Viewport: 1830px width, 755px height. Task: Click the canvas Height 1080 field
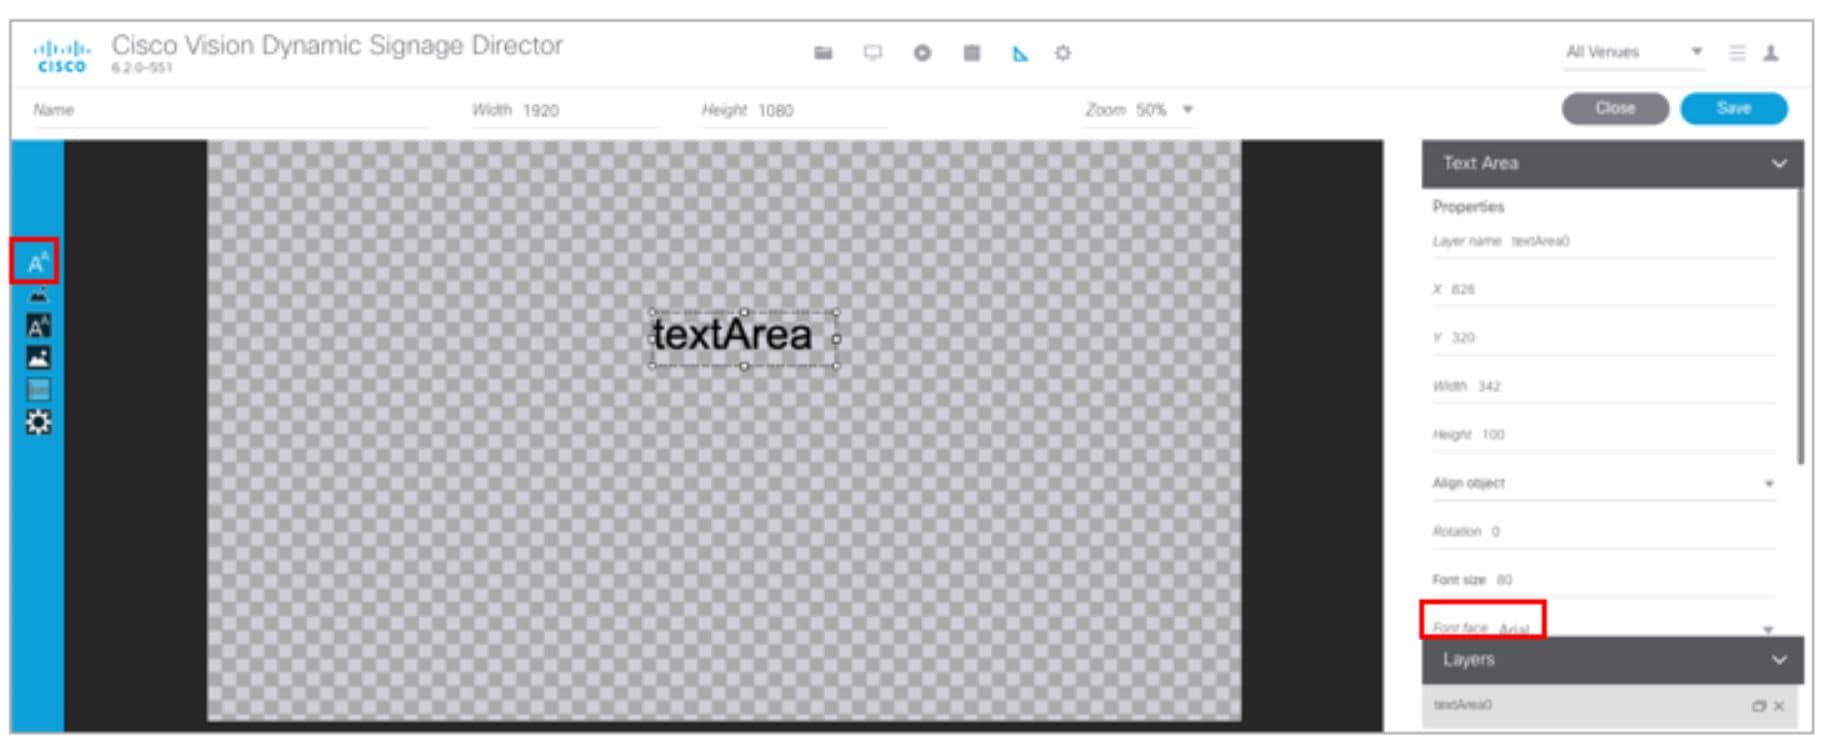pos(794,110)
